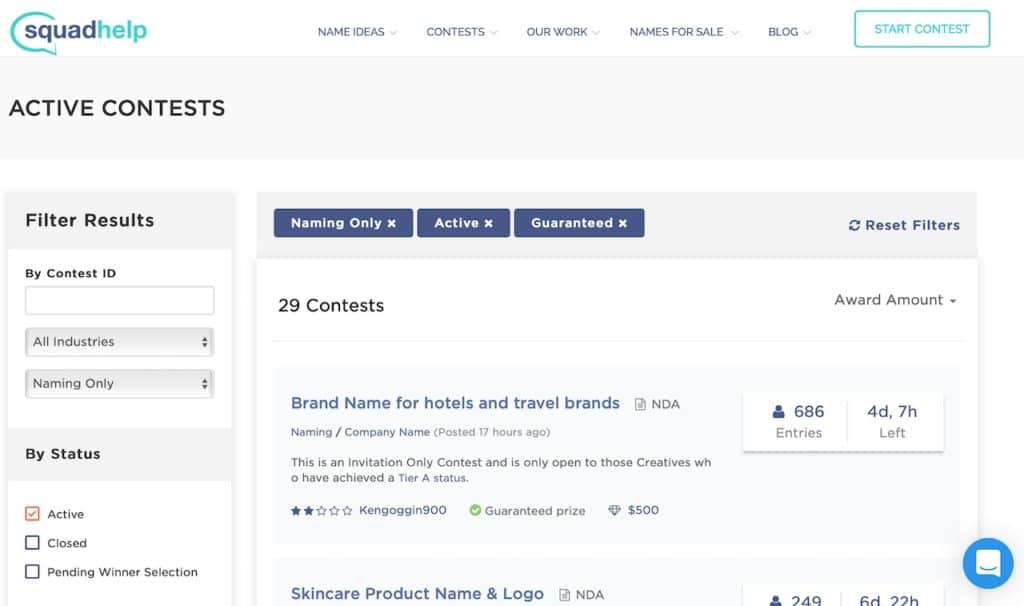Click the entries person icon beside 686

[x=778, y=411]
